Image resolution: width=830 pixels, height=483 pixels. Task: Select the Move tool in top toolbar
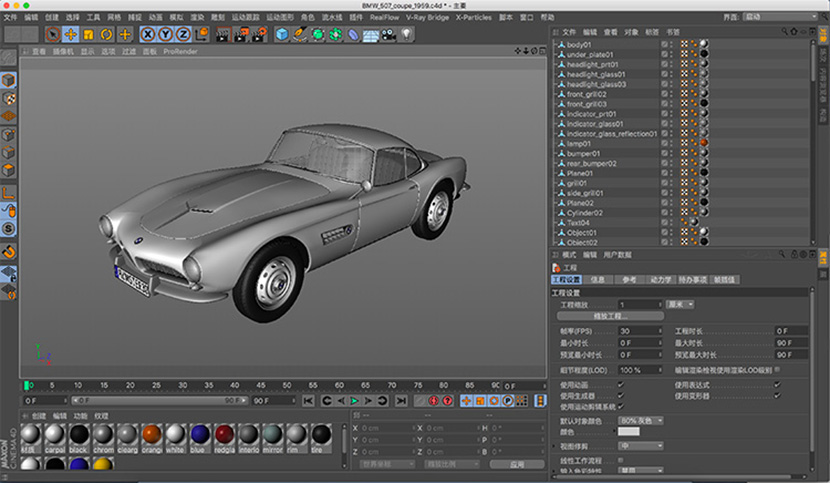coord(71,34)
